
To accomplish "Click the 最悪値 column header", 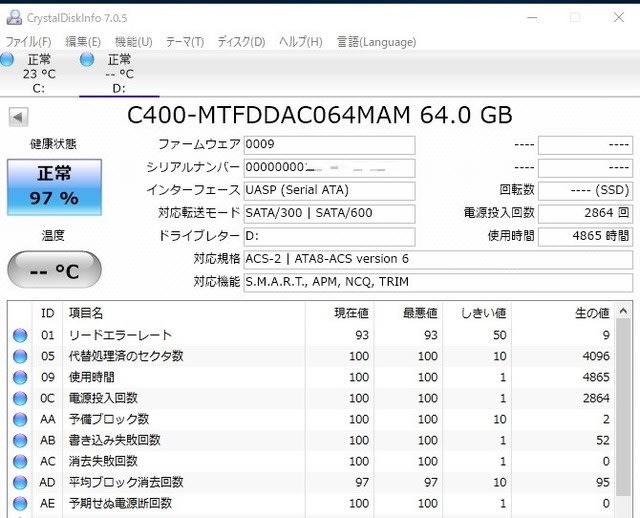I will [x=408, y=313].
